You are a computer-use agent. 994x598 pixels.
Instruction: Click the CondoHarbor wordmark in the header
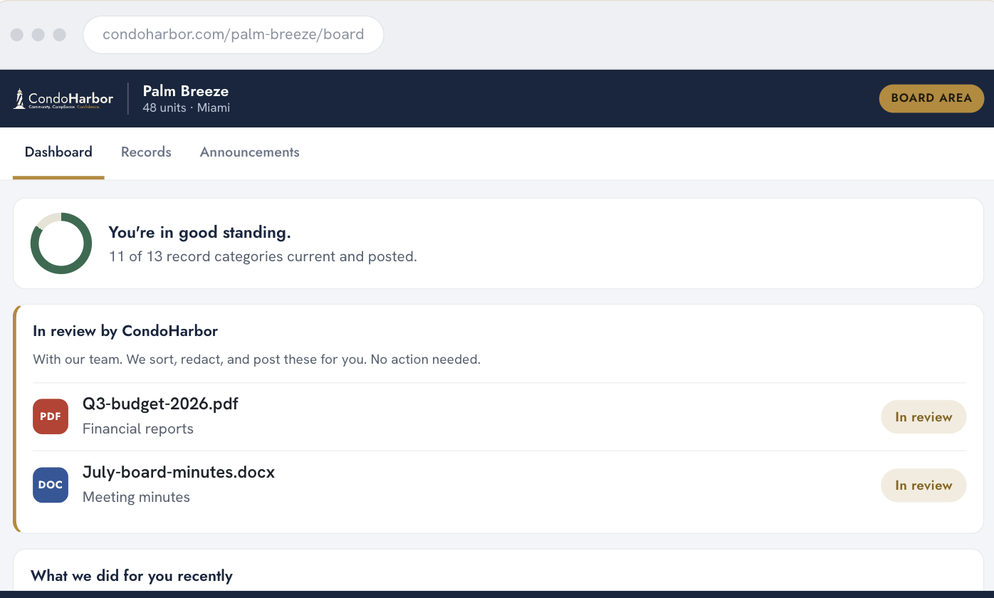click(71, 98)
